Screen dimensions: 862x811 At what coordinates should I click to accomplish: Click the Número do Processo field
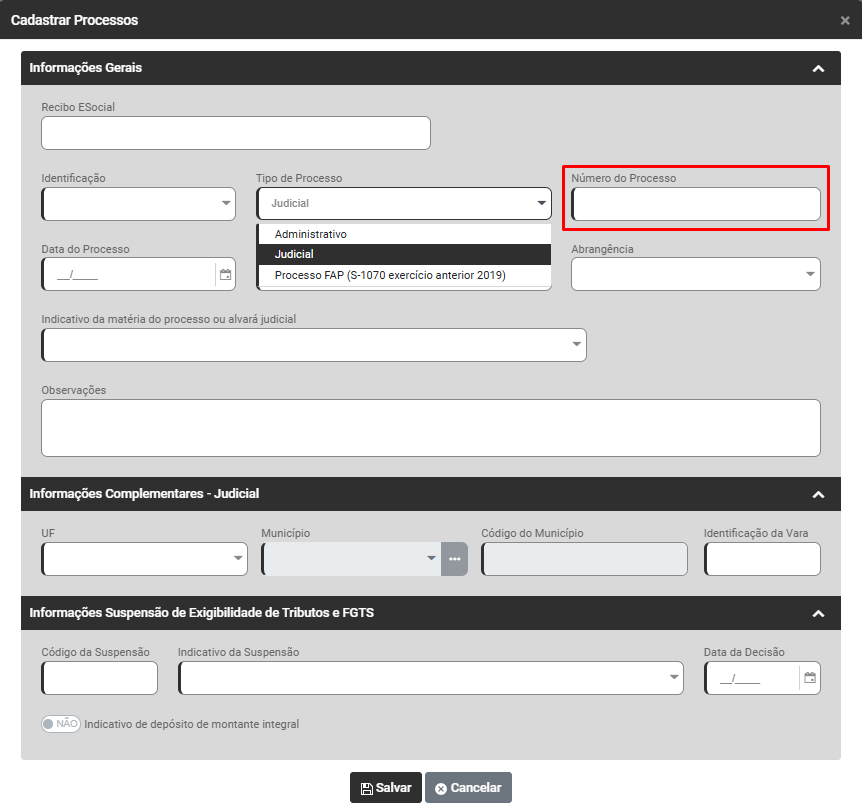[696, 204]
